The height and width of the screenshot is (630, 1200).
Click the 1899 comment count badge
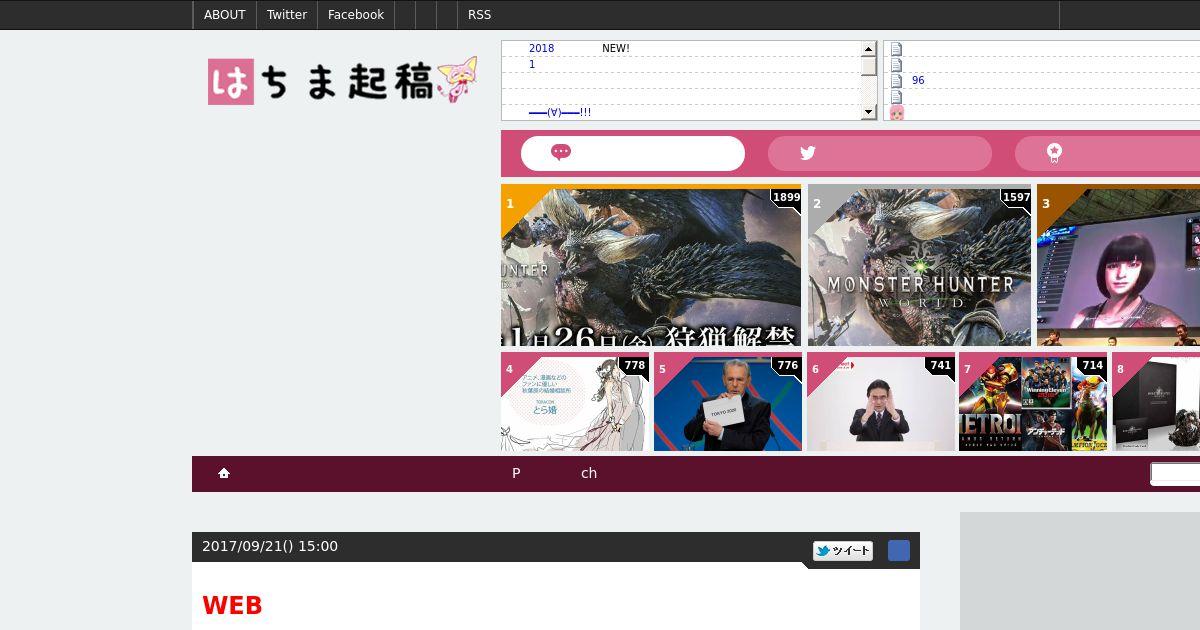[x=786, y=197]
